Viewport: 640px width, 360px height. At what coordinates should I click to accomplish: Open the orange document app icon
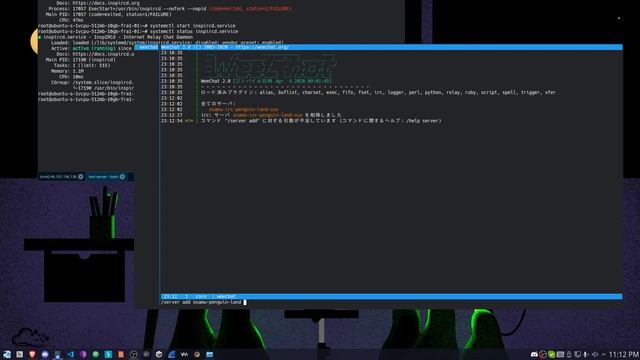[121, 354]
